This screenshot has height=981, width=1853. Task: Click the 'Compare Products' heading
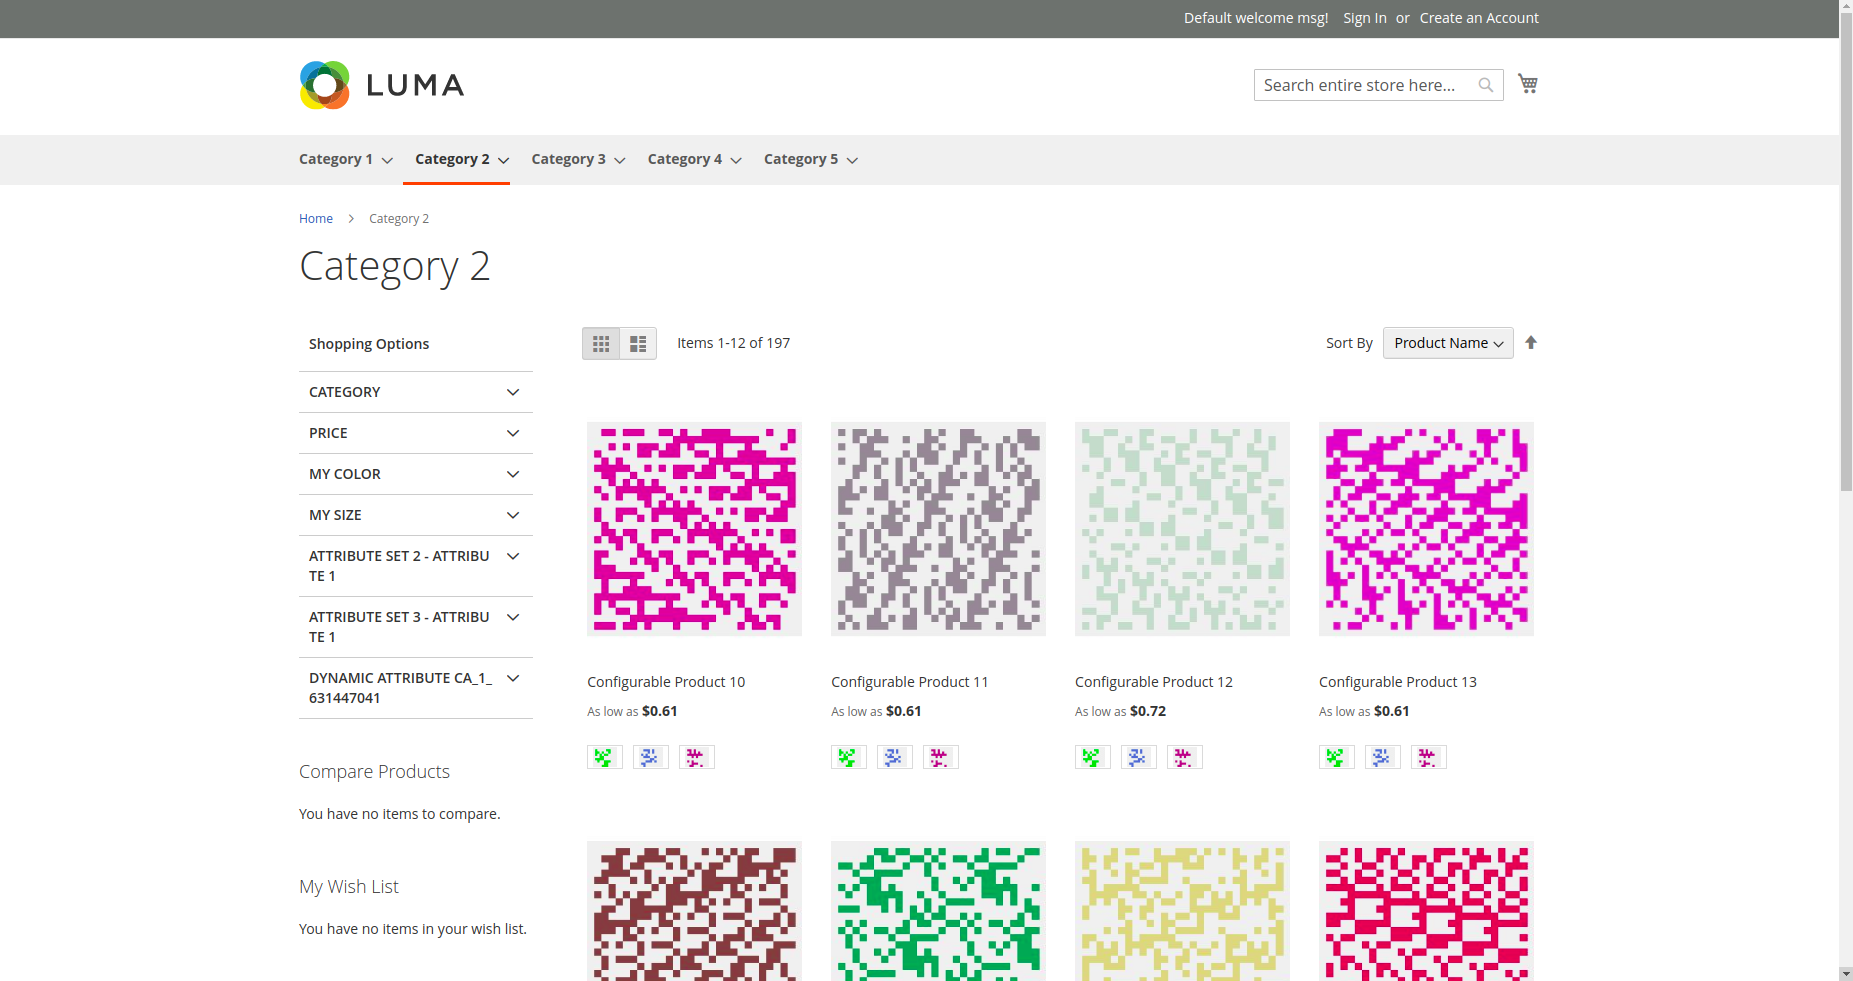coord(374,772)
